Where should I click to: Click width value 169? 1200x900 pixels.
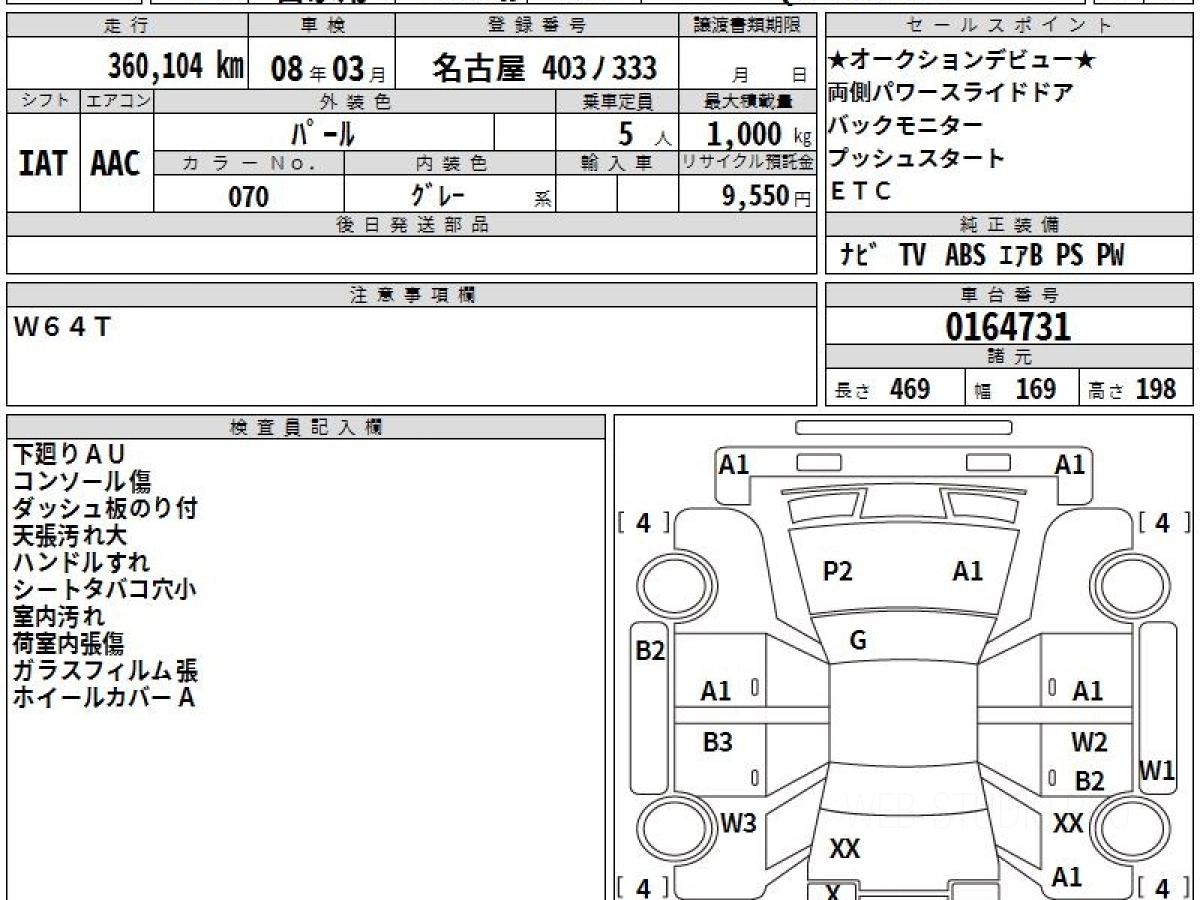pyautogui.click(x=1035, y=389)
